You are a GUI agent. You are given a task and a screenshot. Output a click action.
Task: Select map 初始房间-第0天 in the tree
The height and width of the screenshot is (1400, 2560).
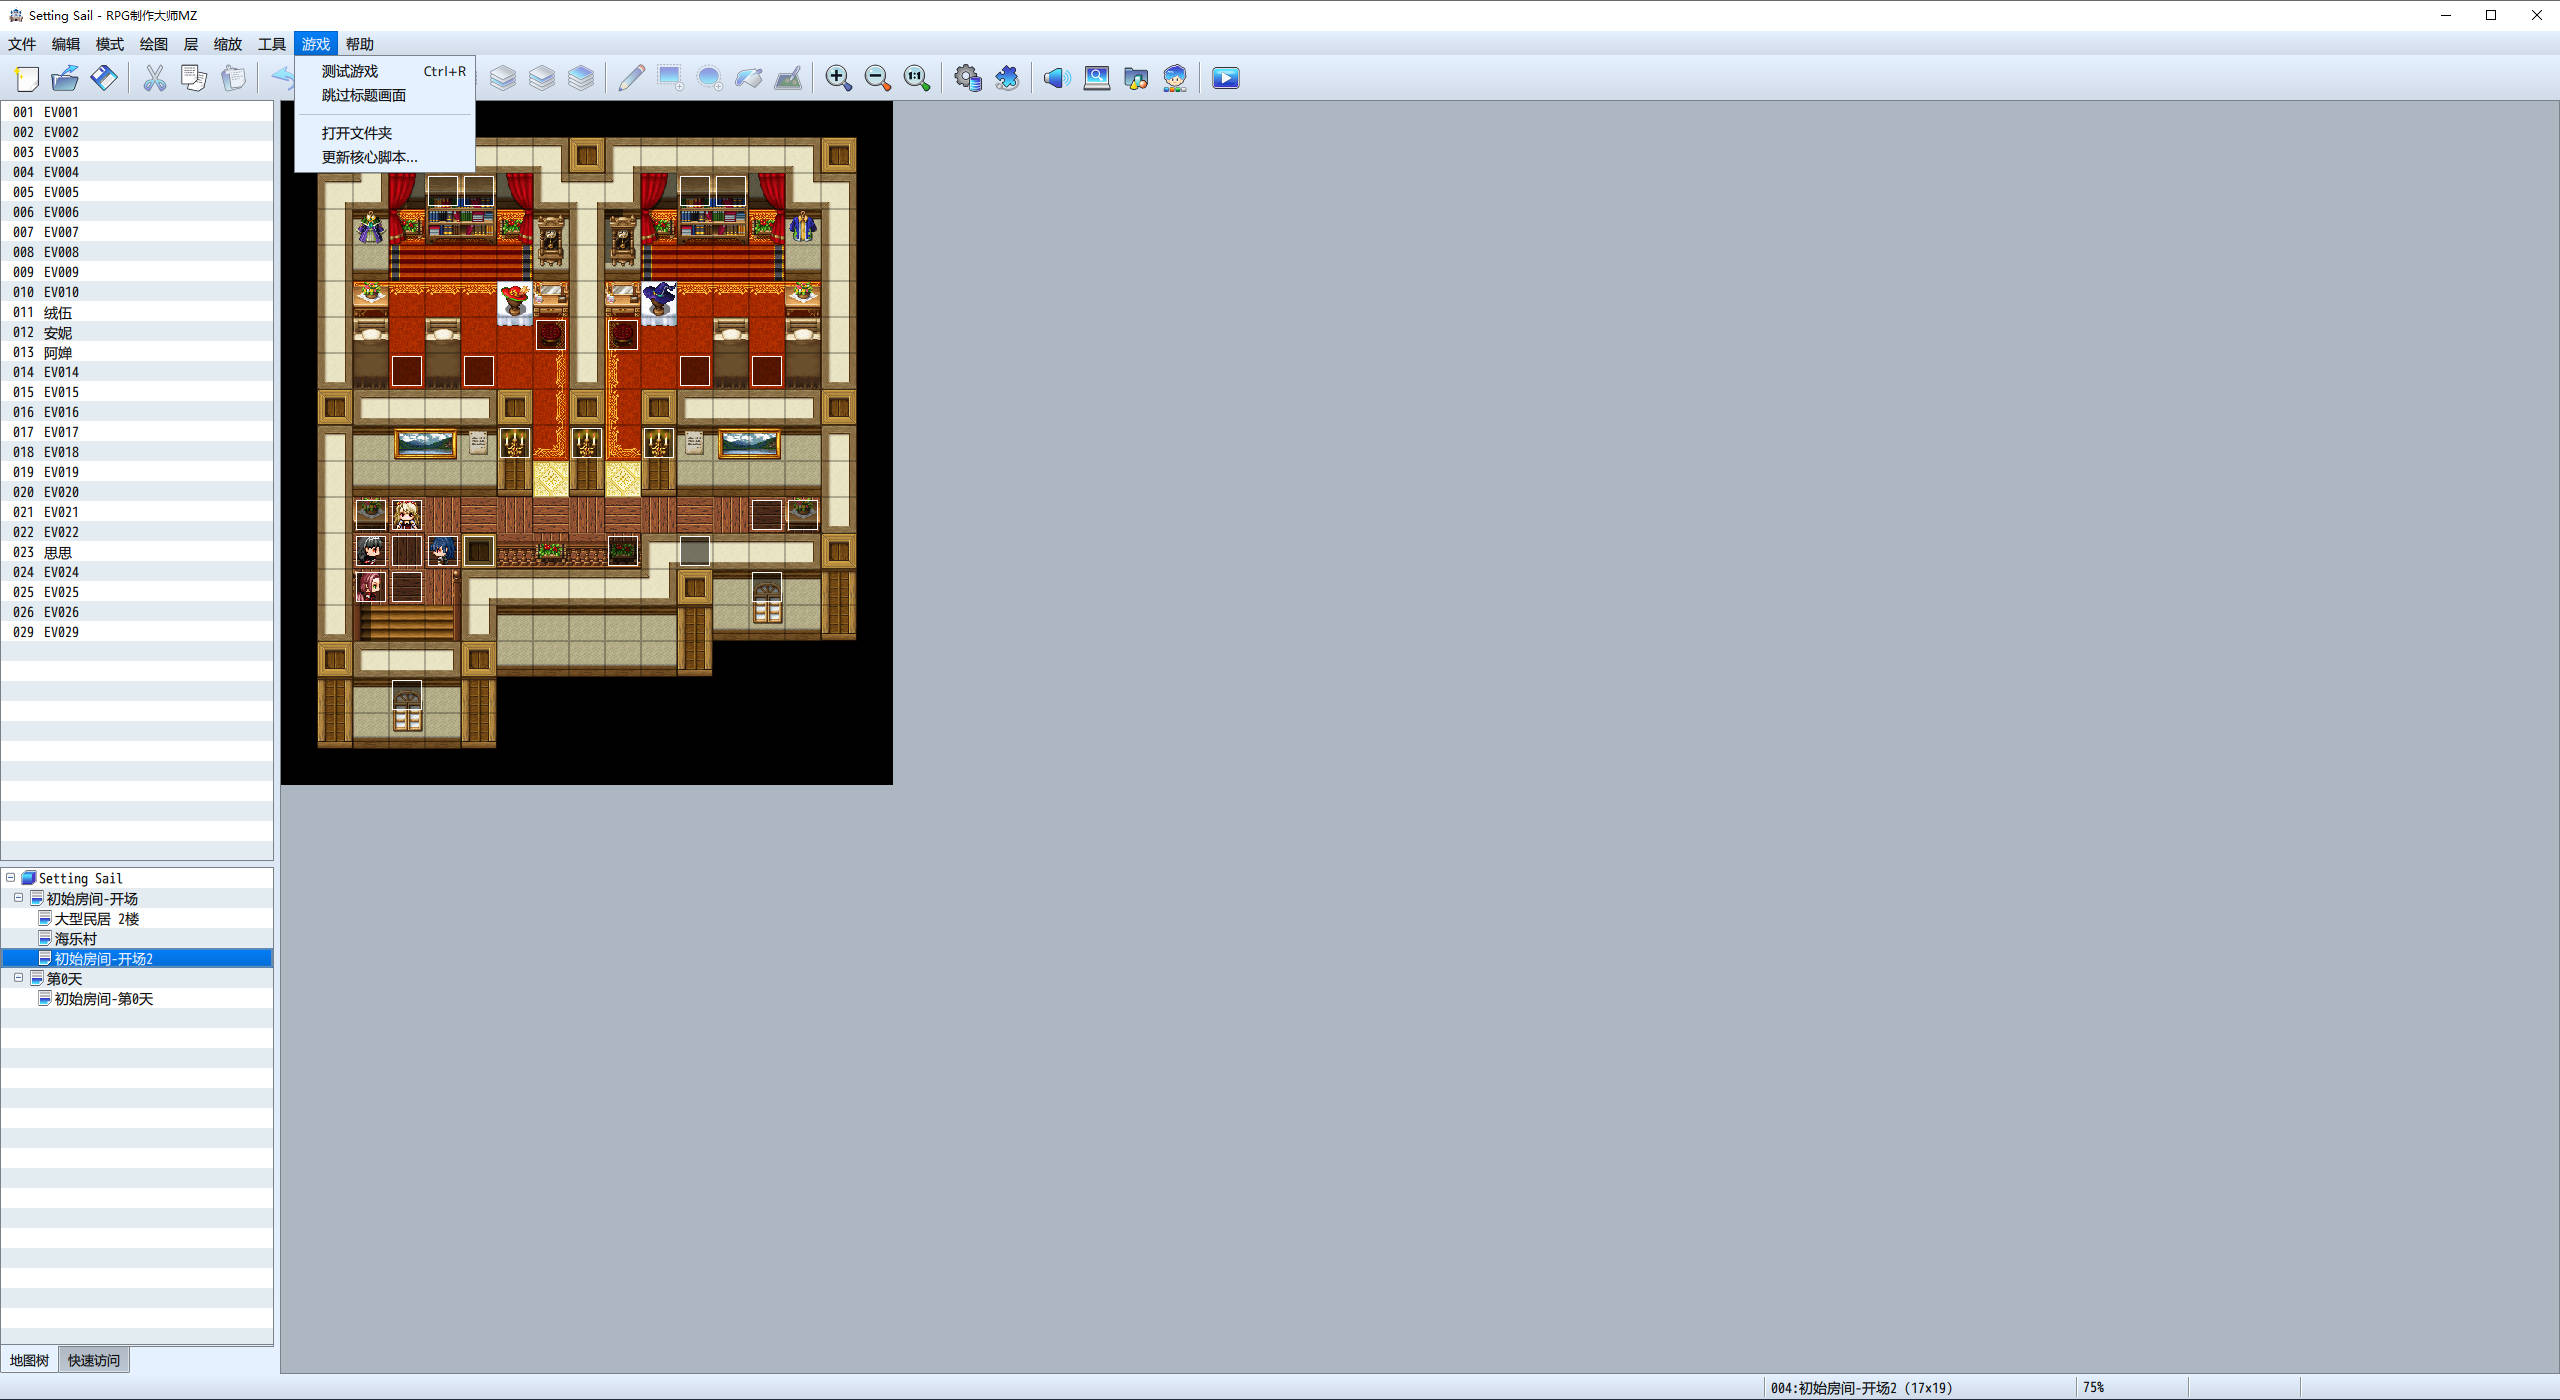137,998
